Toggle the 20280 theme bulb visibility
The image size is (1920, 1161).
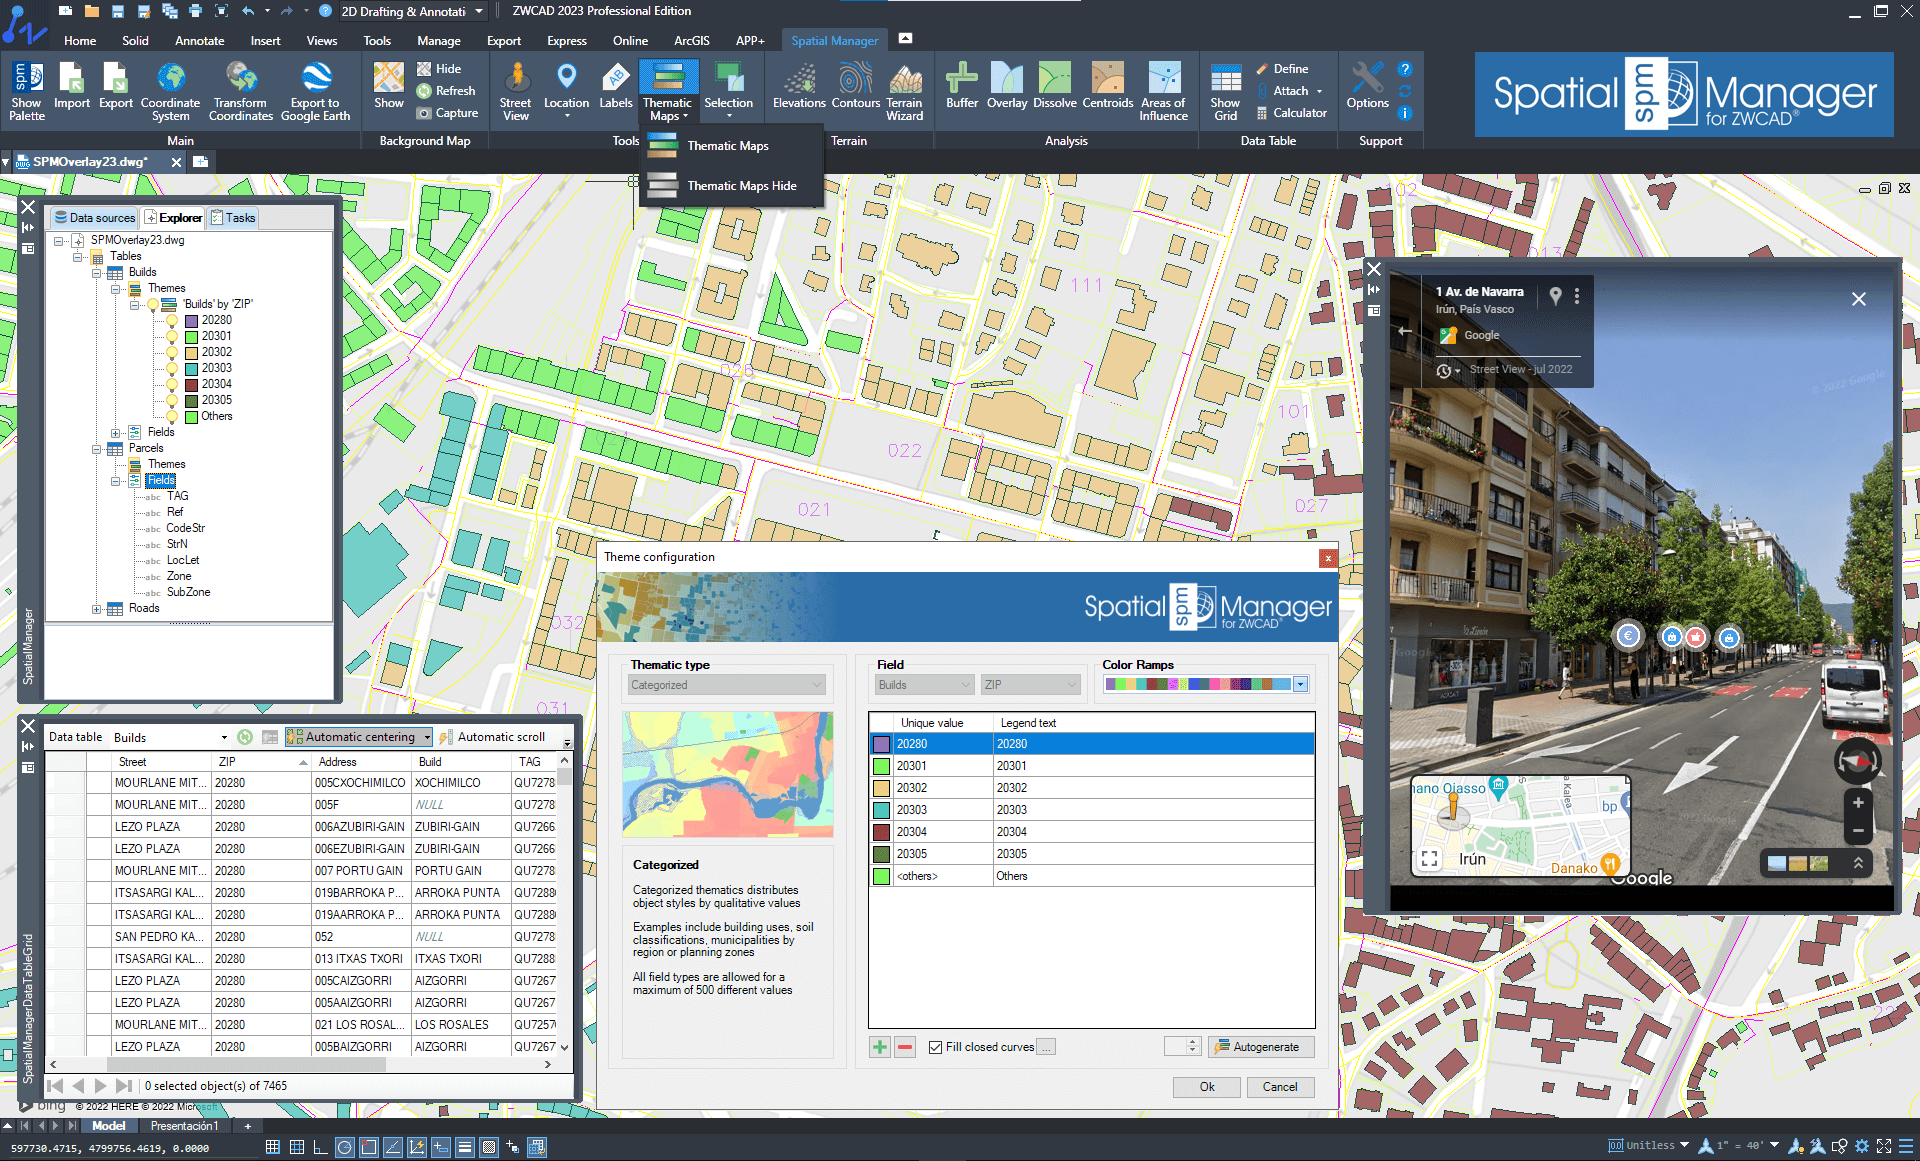click(172, 320)
